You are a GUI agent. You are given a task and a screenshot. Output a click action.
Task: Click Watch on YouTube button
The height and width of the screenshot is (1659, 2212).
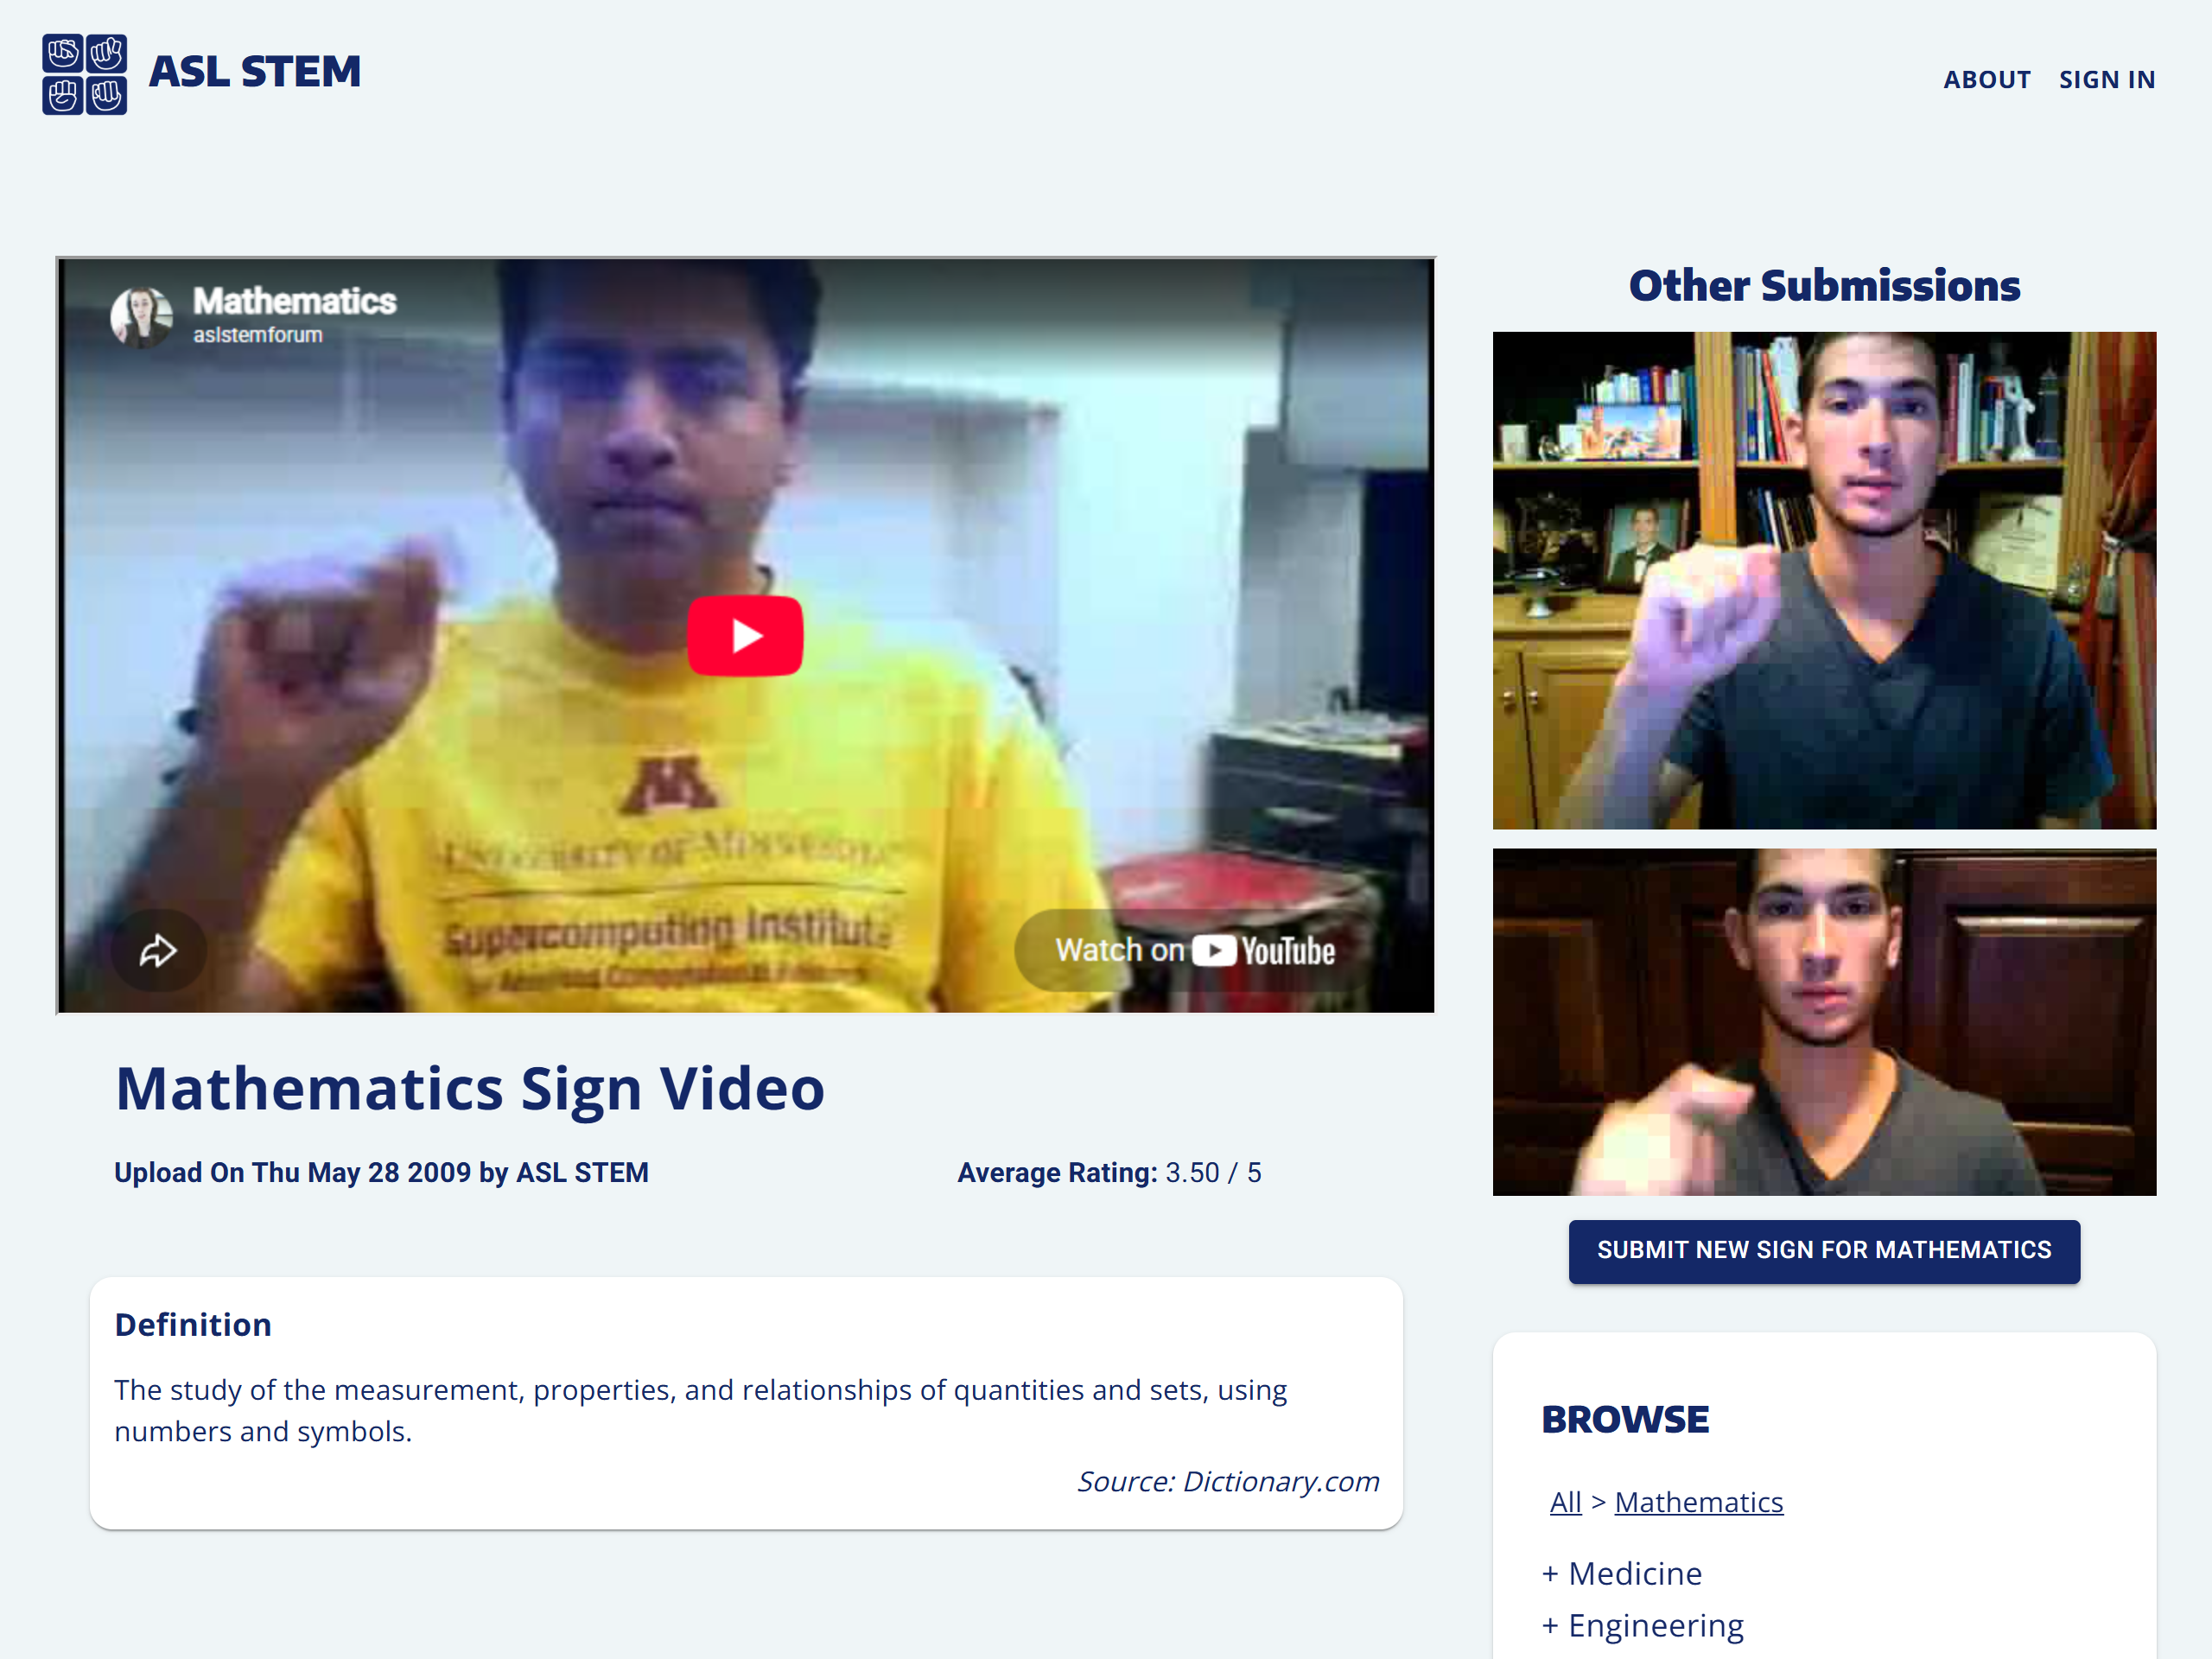point(1194,950)
